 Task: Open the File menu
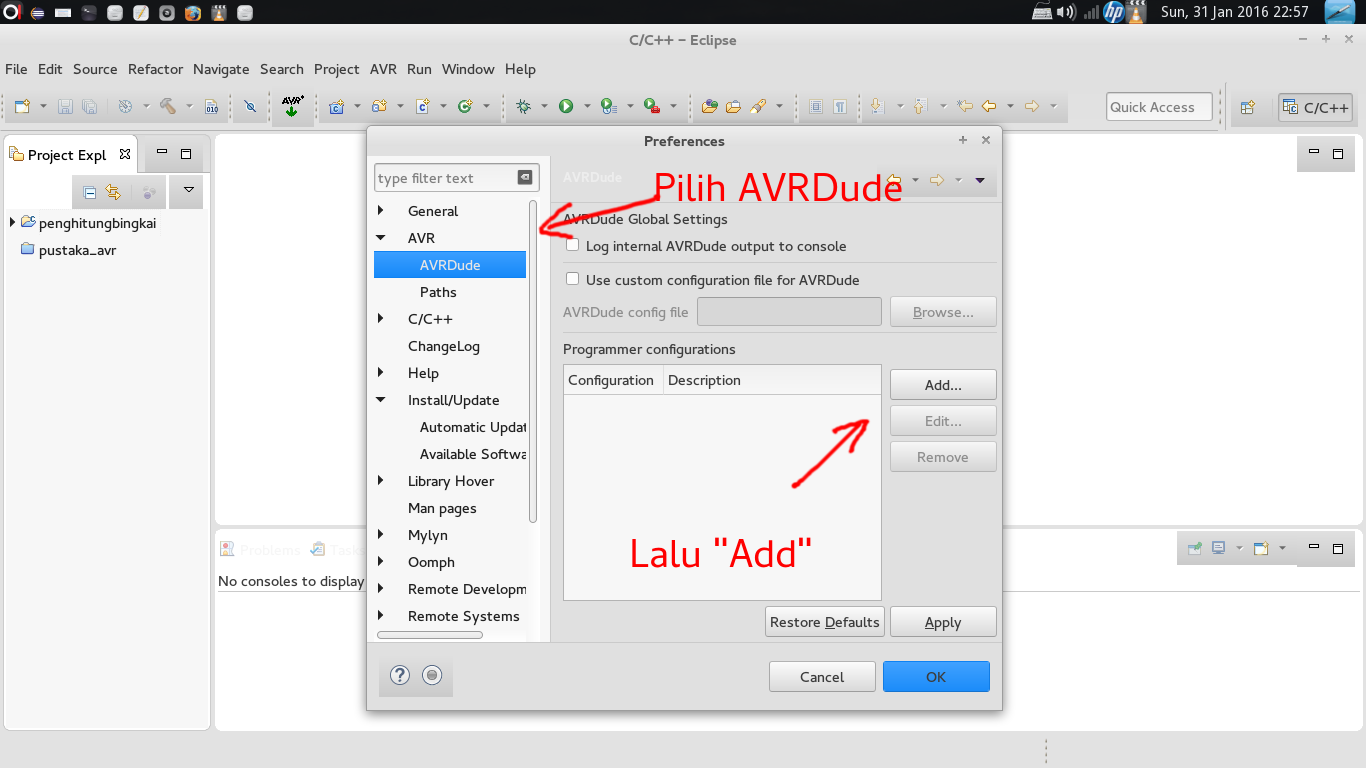(x=16, y=69)
